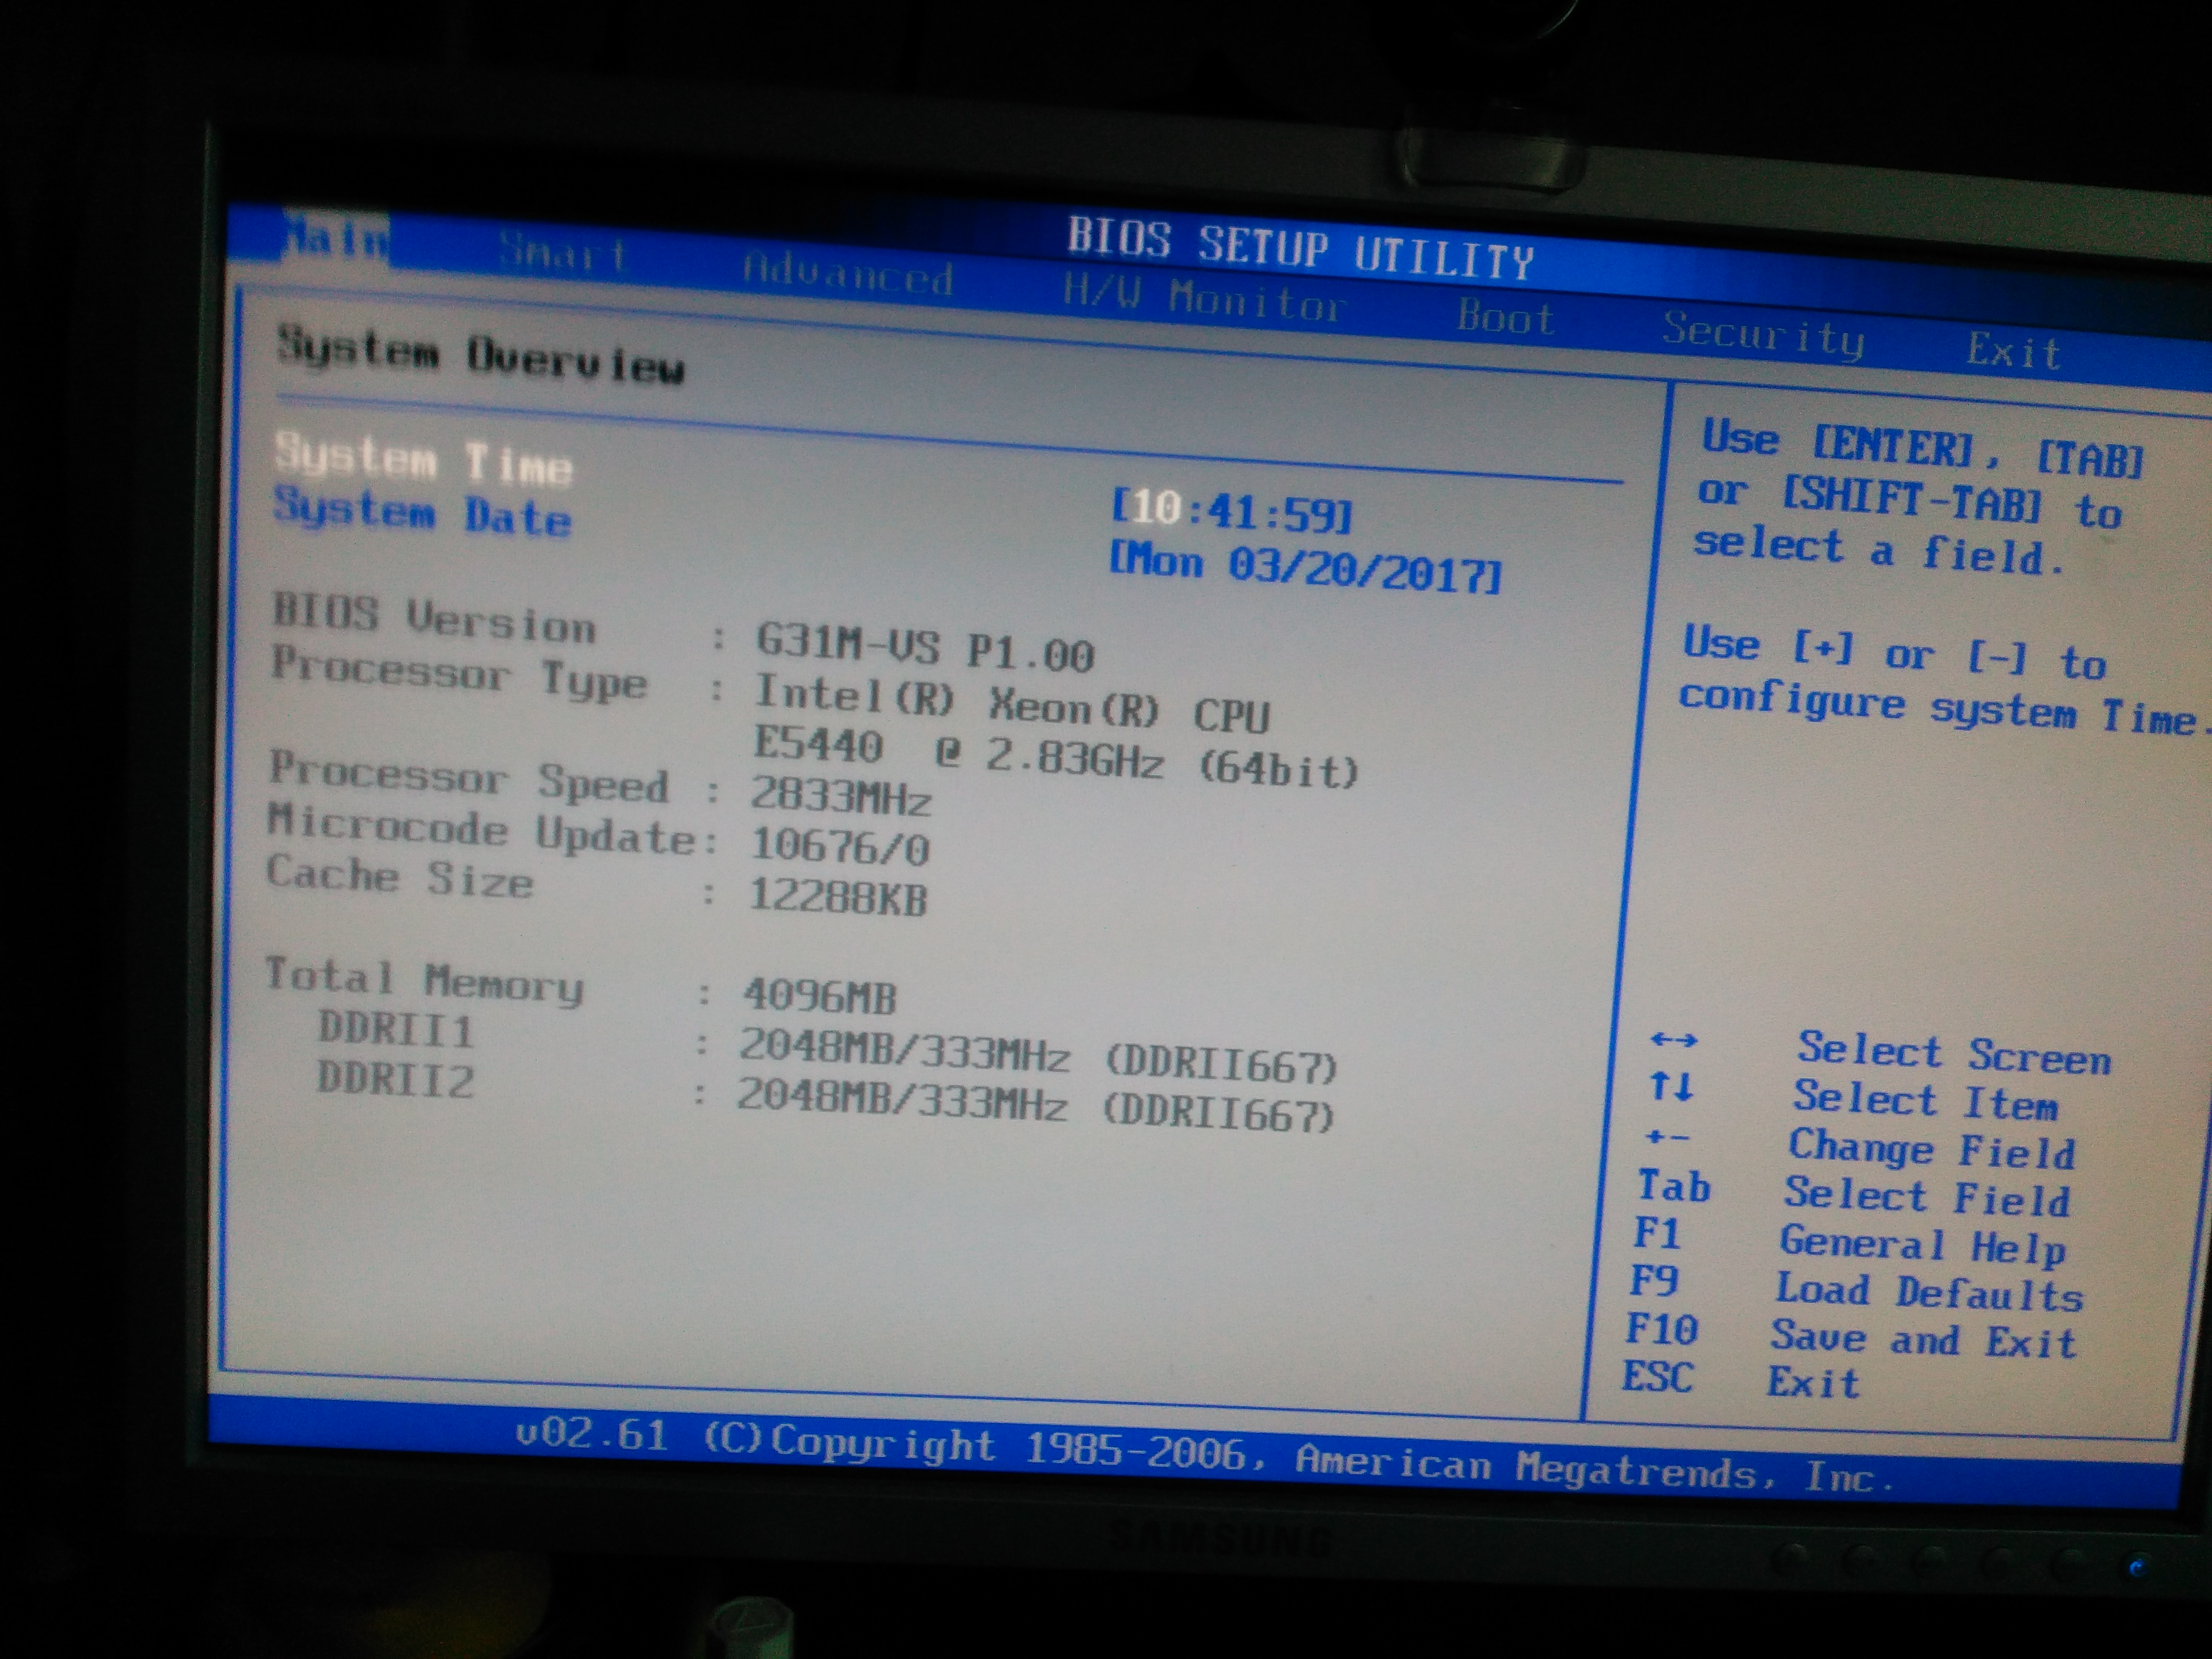Select the System Time label
The height and width of the screenshot is (1659, 2212).
click(423, 459)
